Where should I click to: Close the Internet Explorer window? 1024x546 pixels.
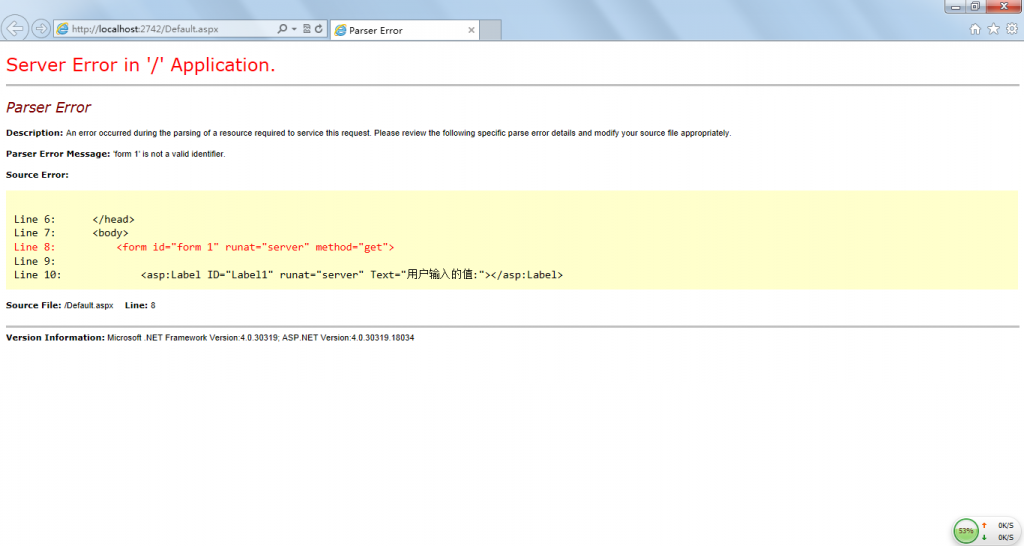pyautogui.click(x=1004, y=7)
